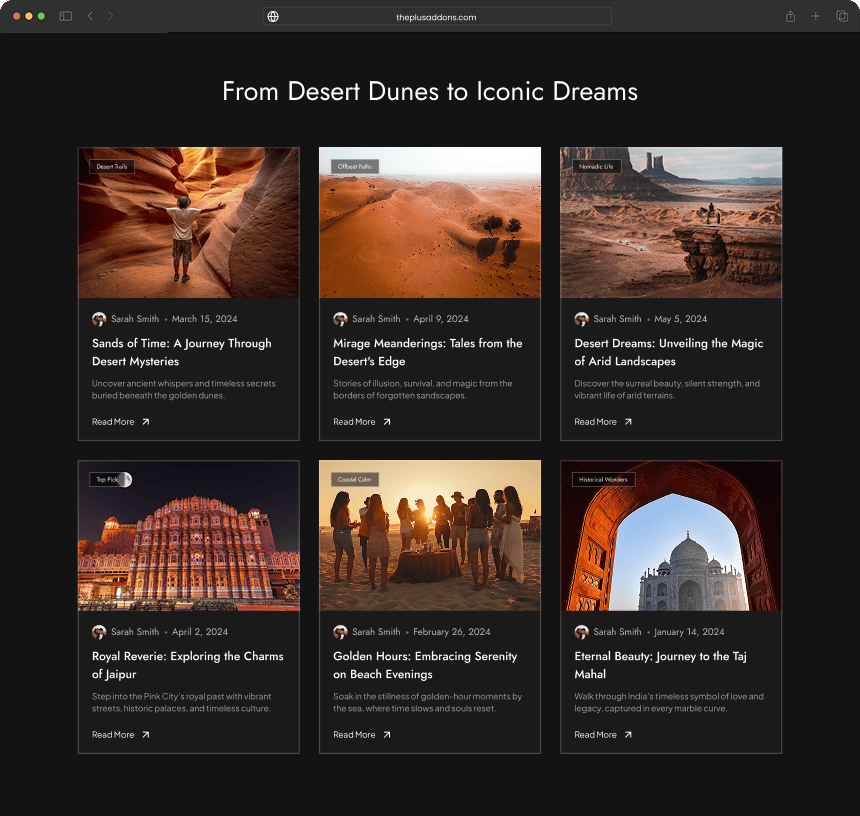The width and height of the screenshot is (860, 816).
Task: Click the globe icon in the address bar
Action: coord(273,16)
